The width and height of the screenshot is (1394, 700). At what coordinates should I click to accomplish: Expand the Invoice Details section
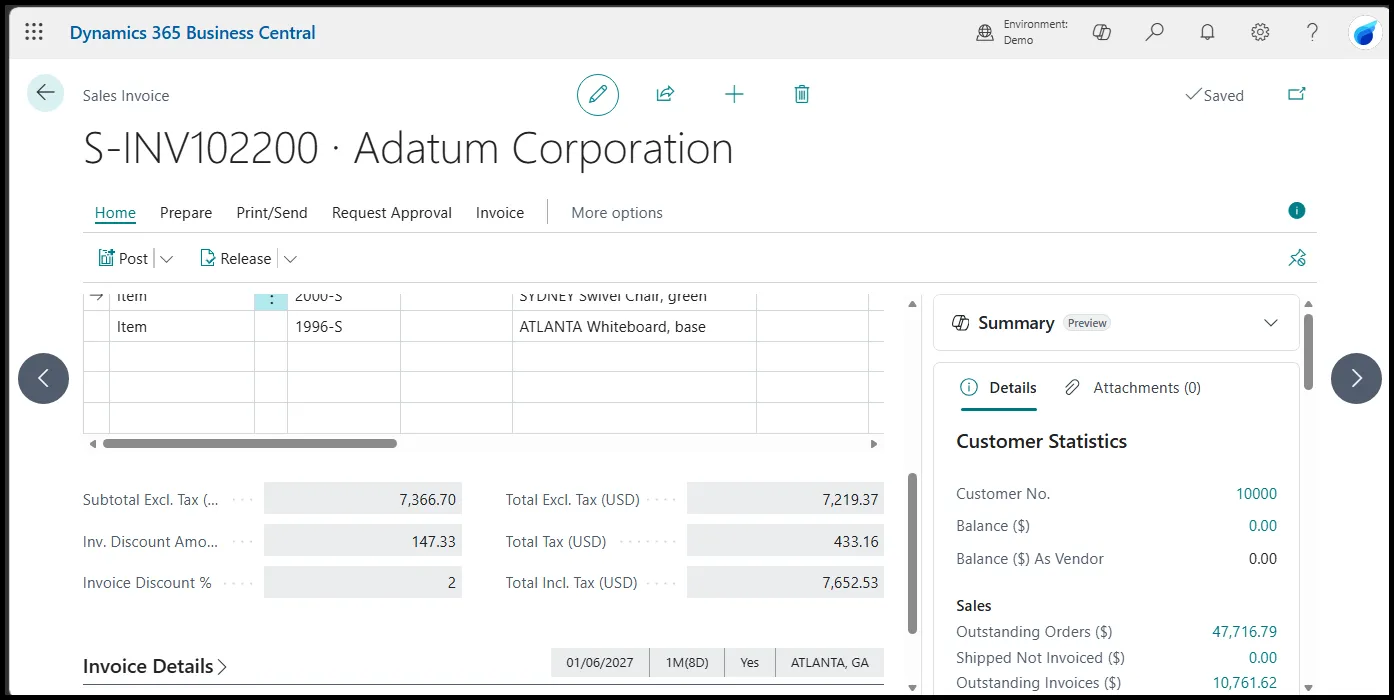pos(155,666)
